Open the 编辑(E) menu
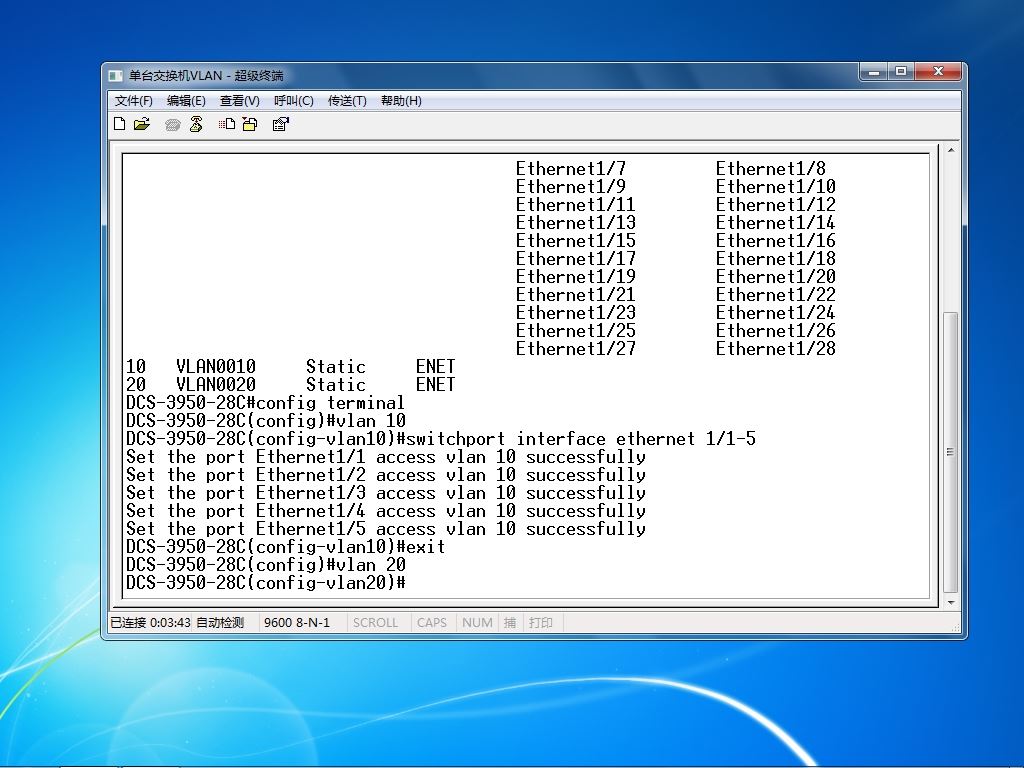The width and height of the screenshot is (1024, 768). point(186,101)
